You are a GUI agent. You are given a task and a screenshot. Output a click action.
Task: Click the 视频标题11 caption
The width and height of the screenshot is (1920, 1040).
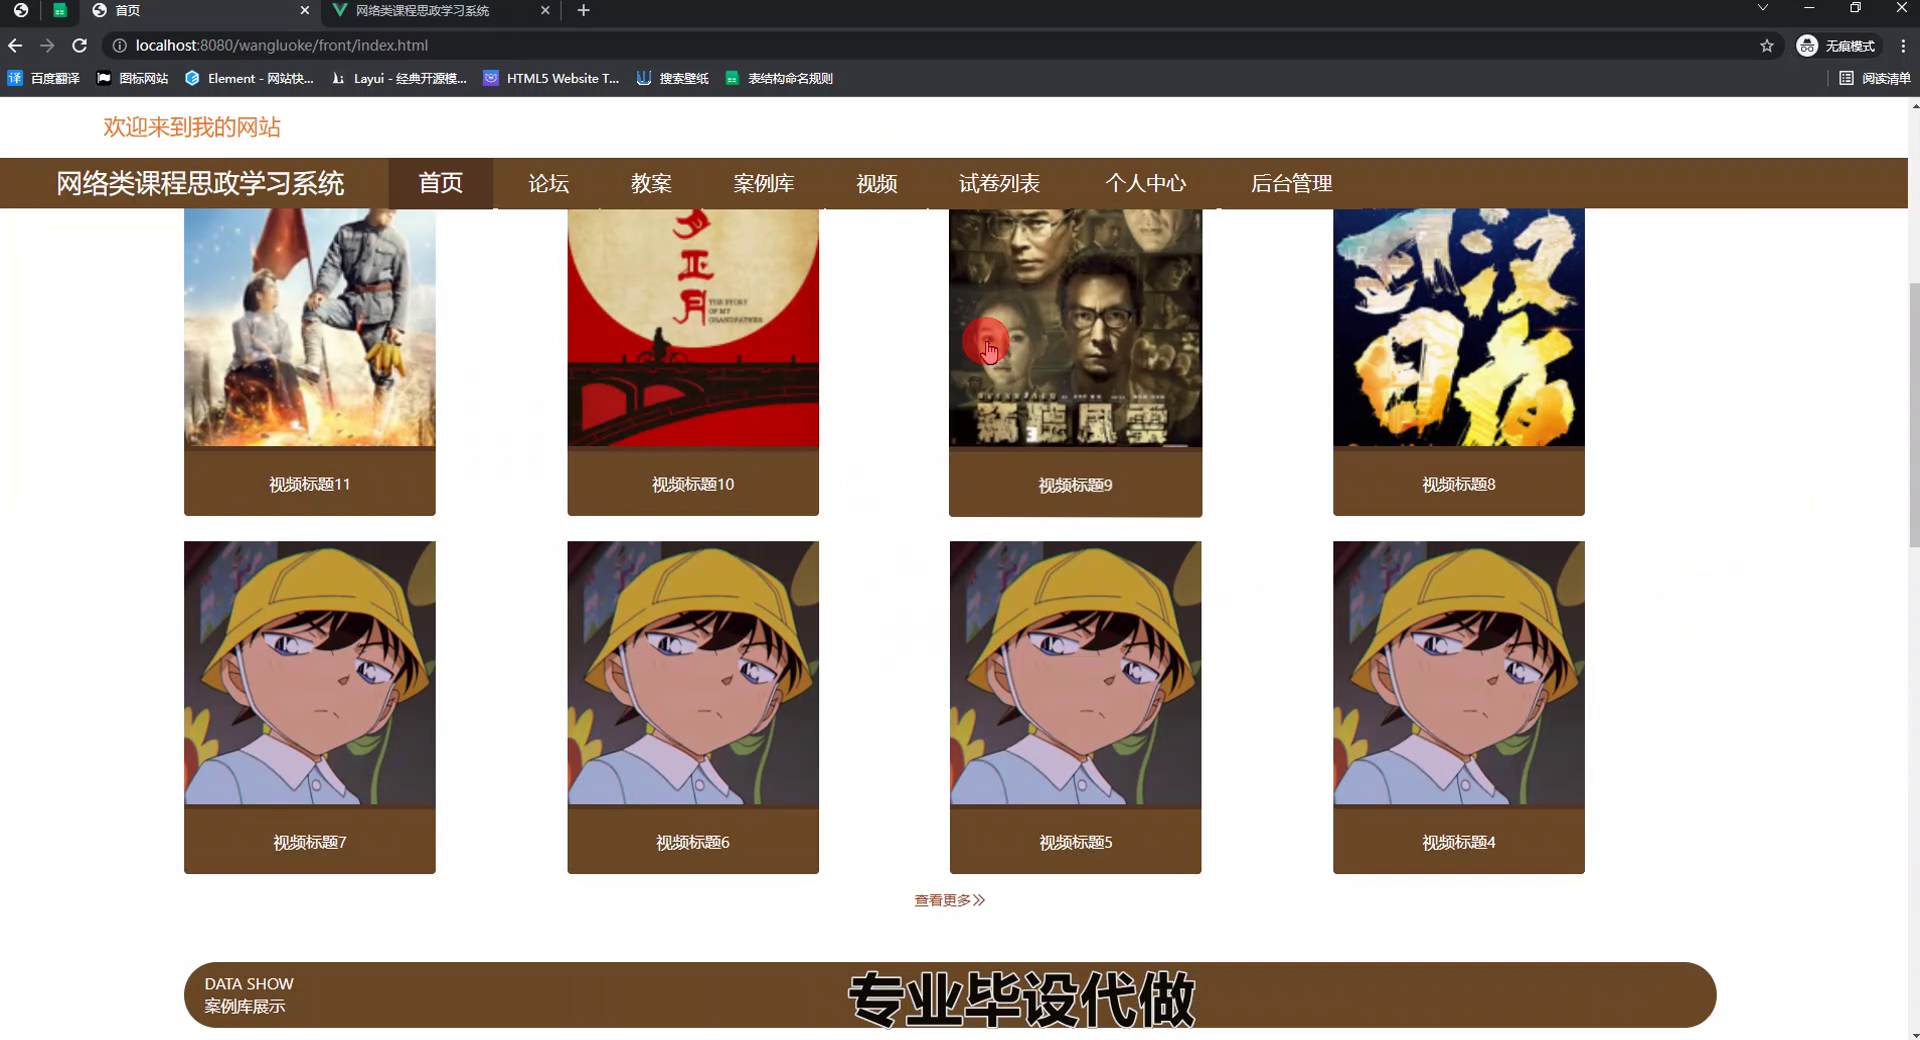click(x=310, y=484)
